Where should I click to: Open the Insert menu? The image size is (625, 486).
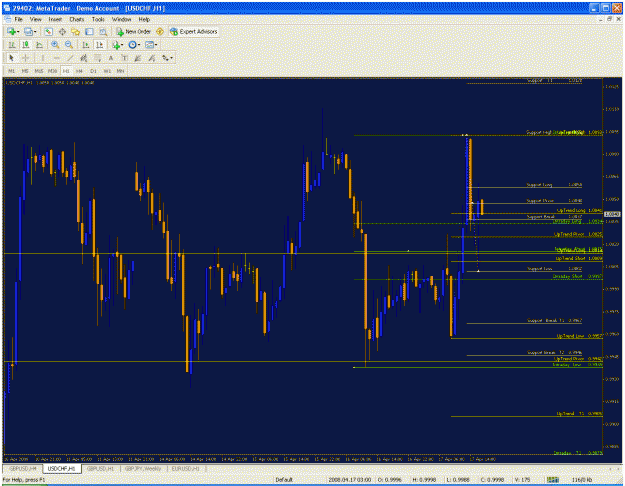coord(55,19)
